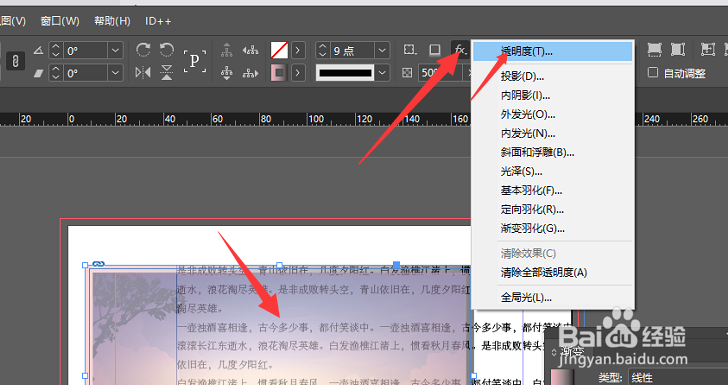The height and width of the screenshot is (385, 728).
Task: Click the select next object icon
Action: (250, 73)
